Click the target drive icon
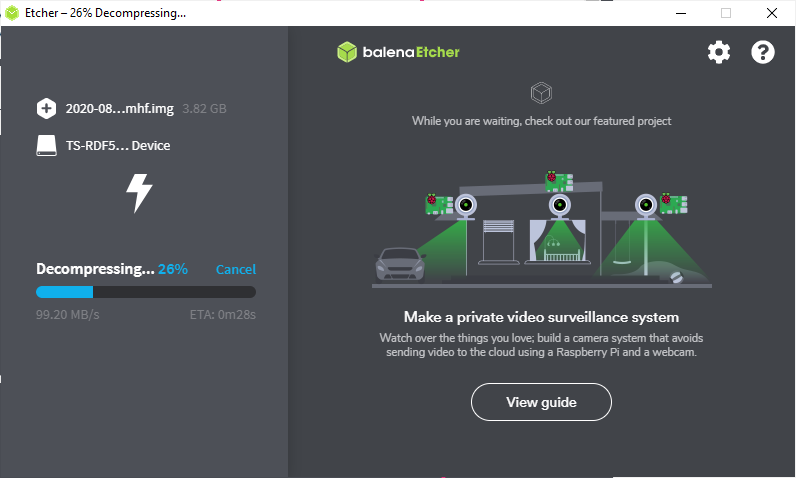The width and height of the screenshot is (796, 478). coord(46,146)
